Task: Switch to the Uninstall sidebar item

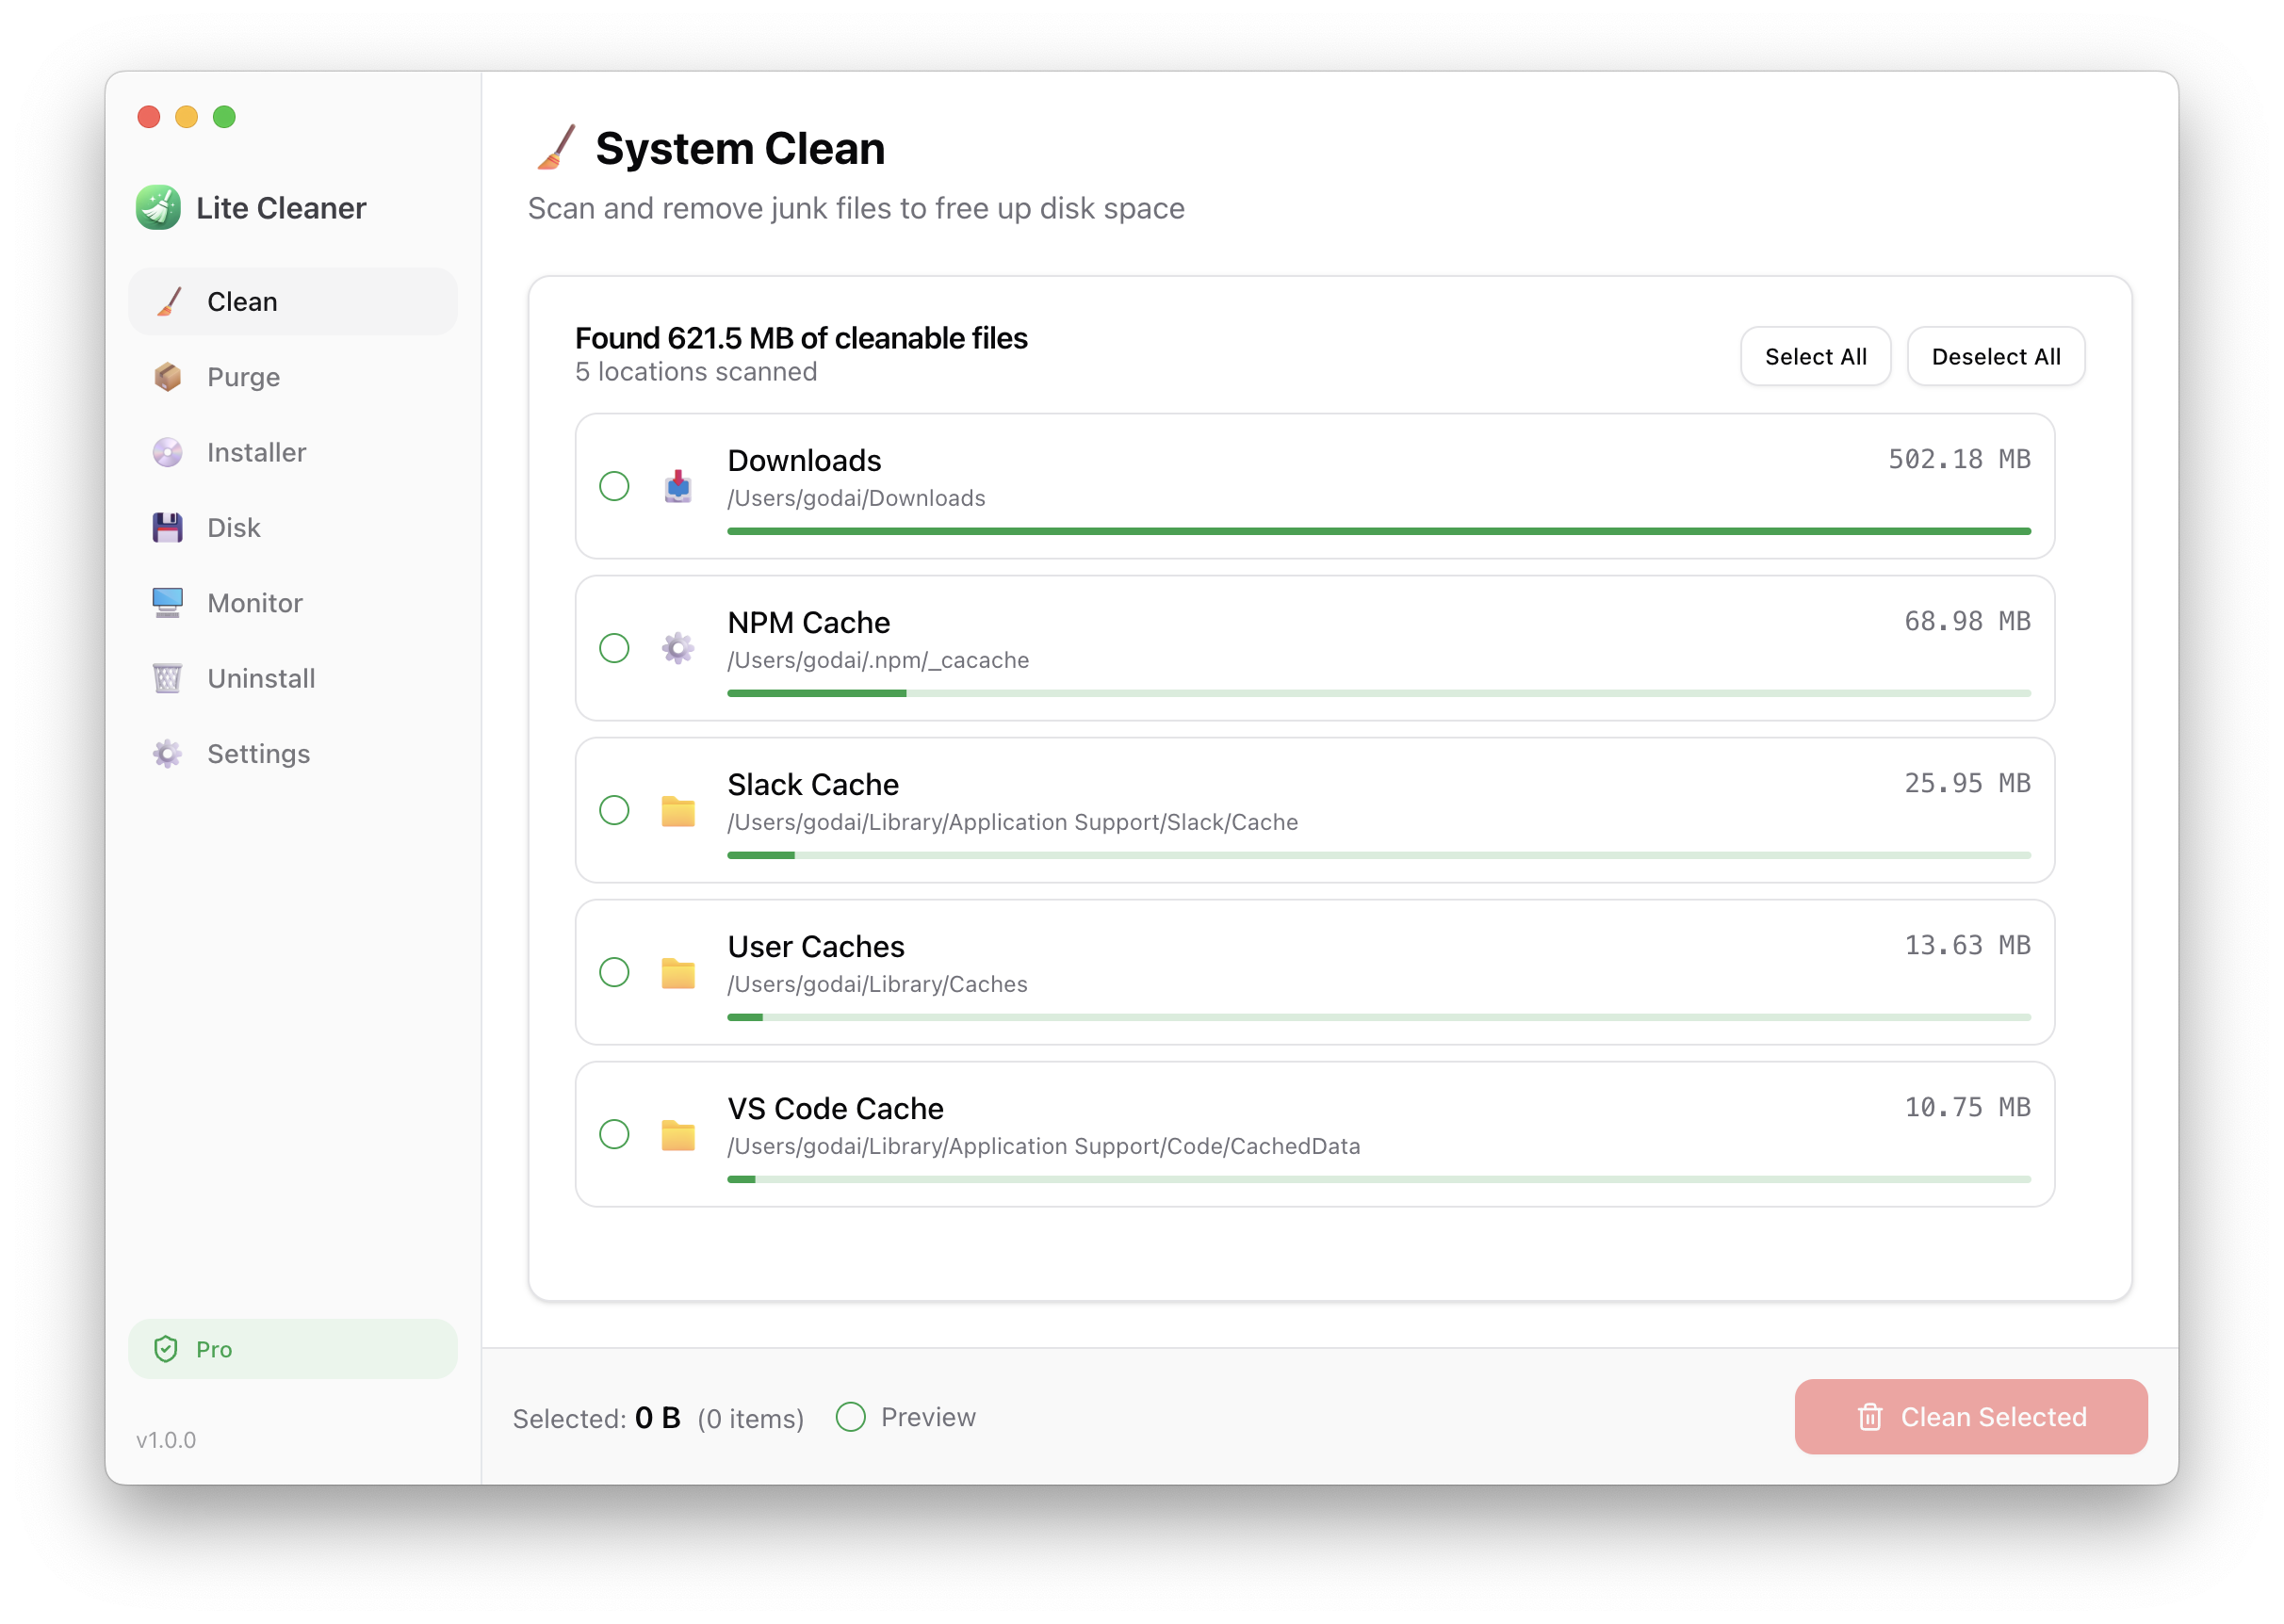Action: pyautogui.click(x=260, y=678)
